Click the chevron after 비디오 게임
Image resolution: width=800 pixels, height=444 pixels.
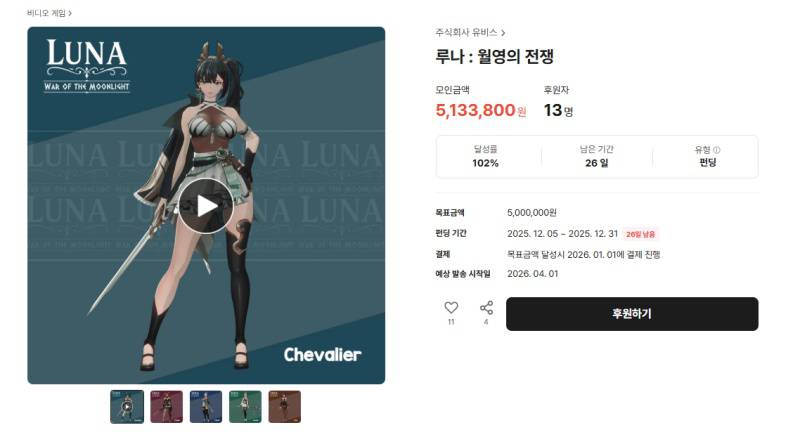pos(70,14)
